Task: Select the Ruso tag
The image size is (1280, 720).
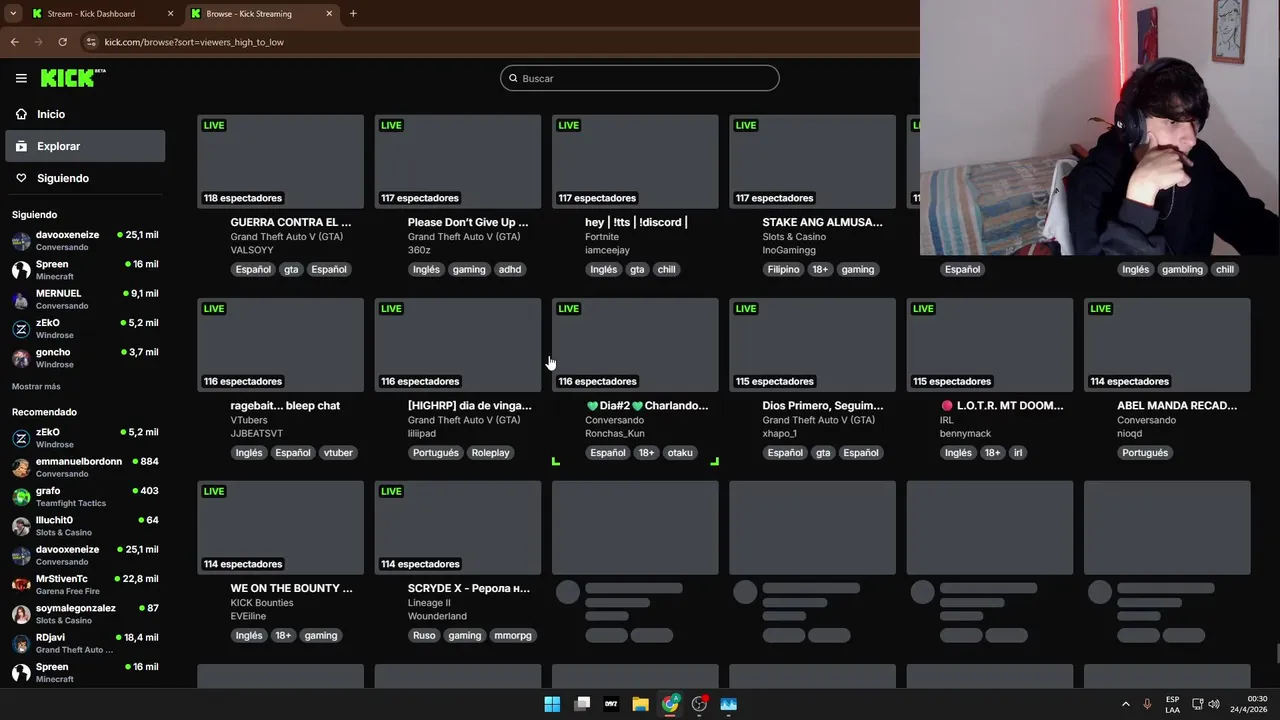Action: [424, 635]
